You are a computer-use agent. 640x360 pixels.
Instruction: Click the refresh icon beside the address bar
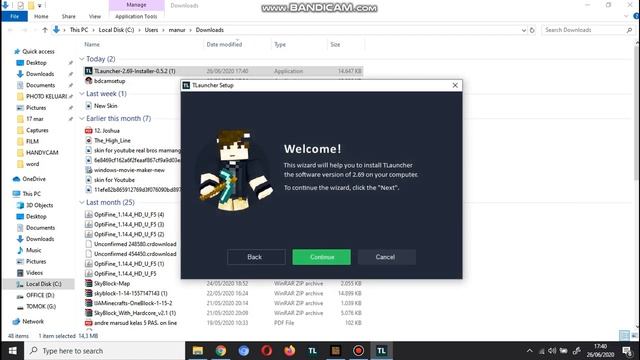[532, 30]
